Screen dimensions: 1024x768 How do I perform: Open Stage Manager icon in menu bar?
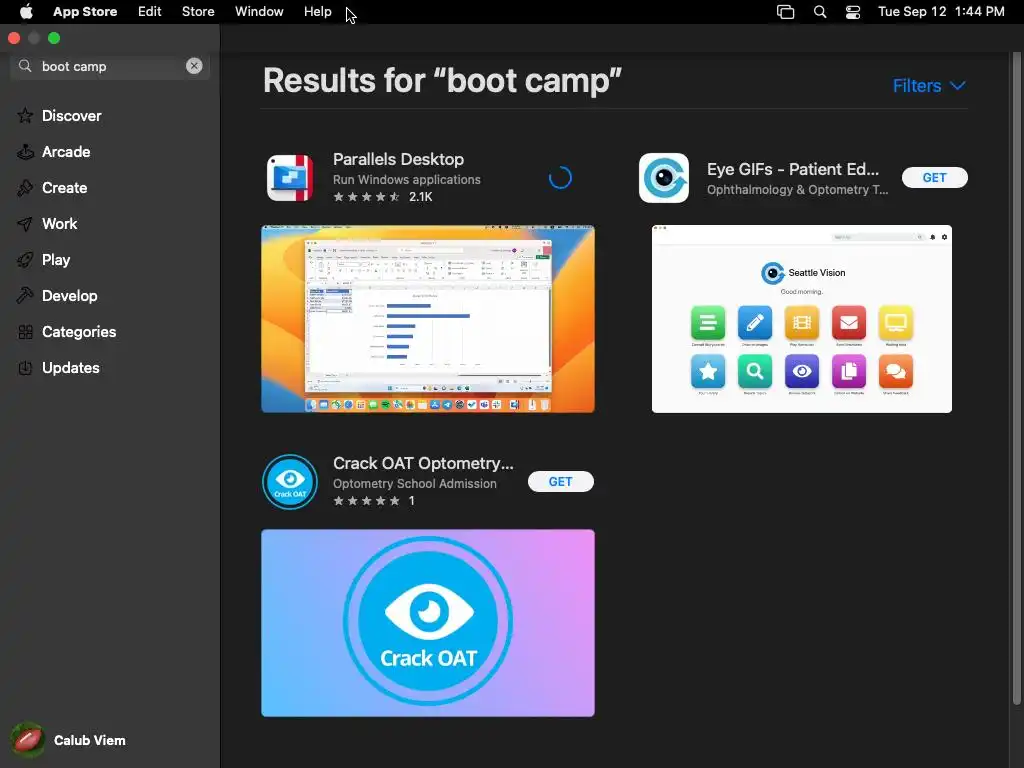coord(785,12)
